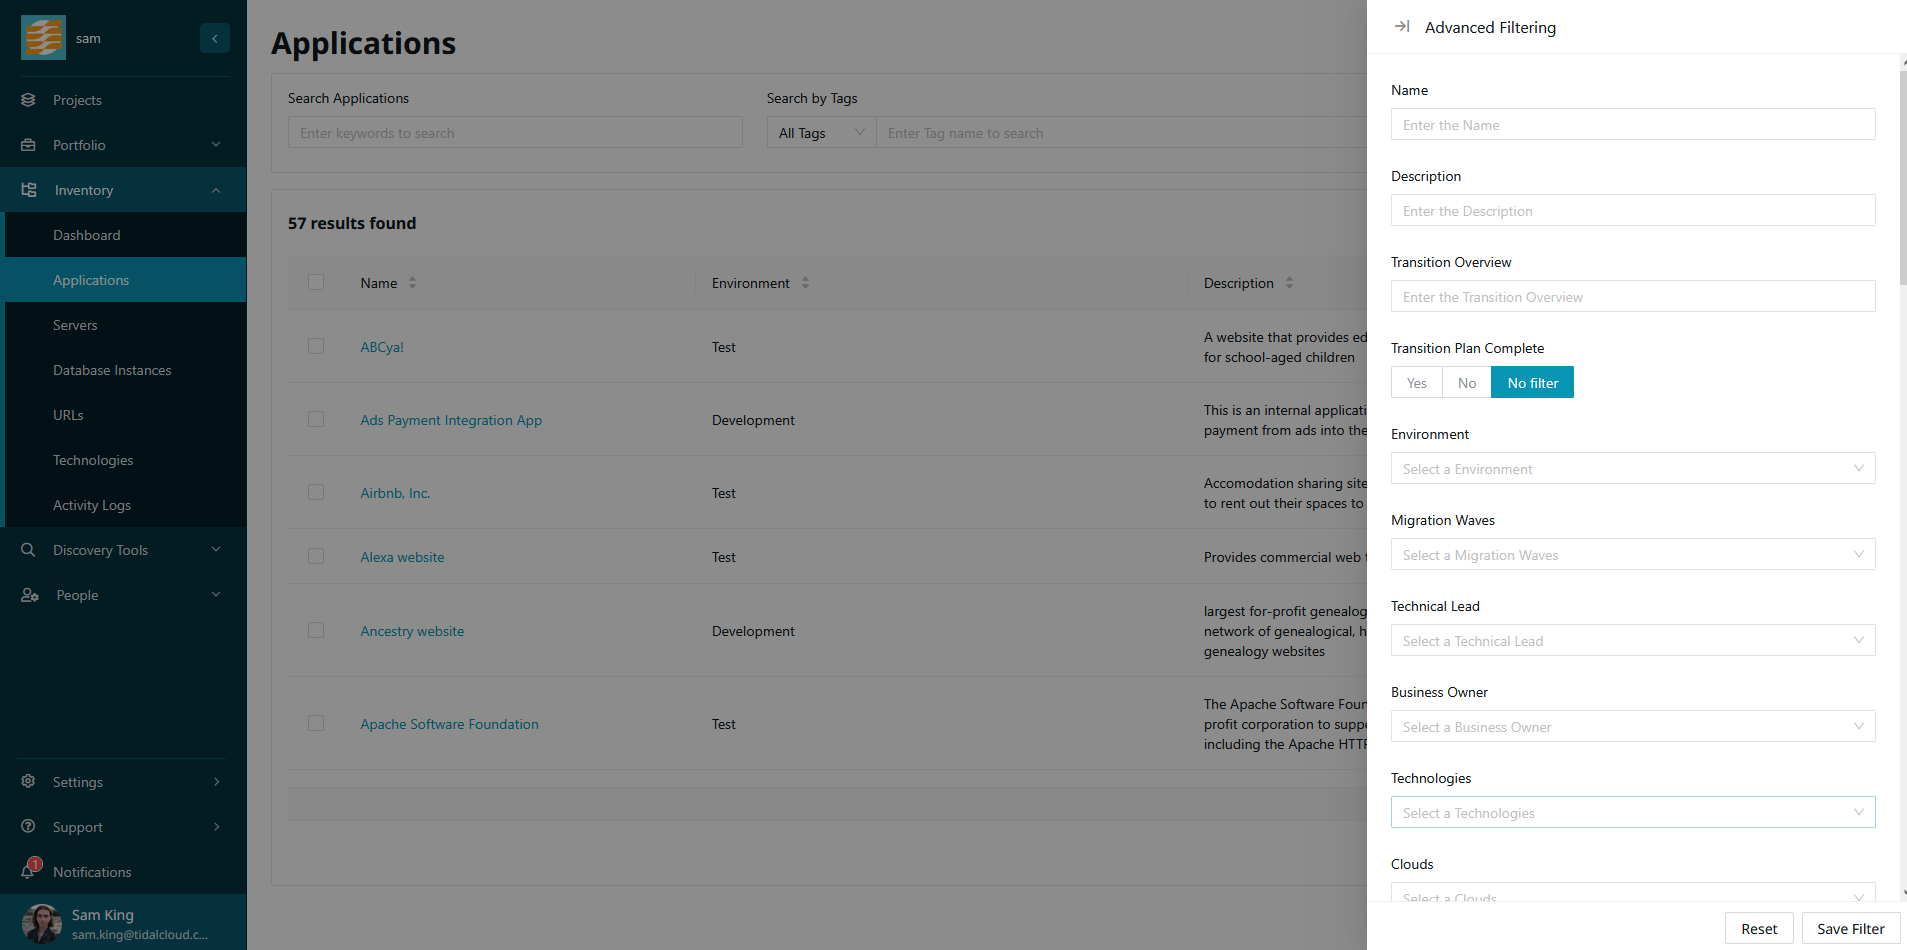Open the Apache Software Foundation link
The width and height of the screenshot is (1907, 950).
click(x=449, y=724)
